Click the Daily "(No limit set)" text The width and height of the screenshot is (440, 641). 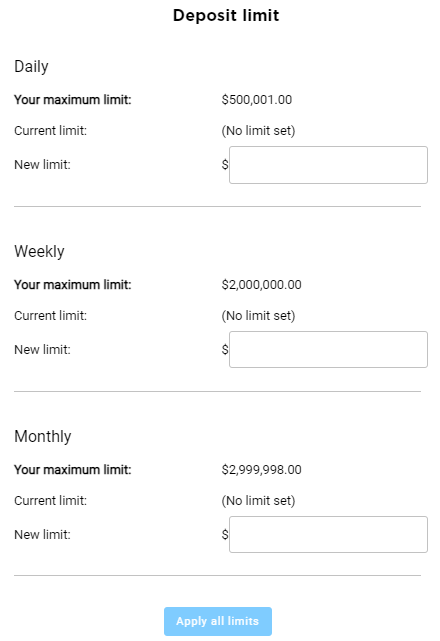(258, 131)
